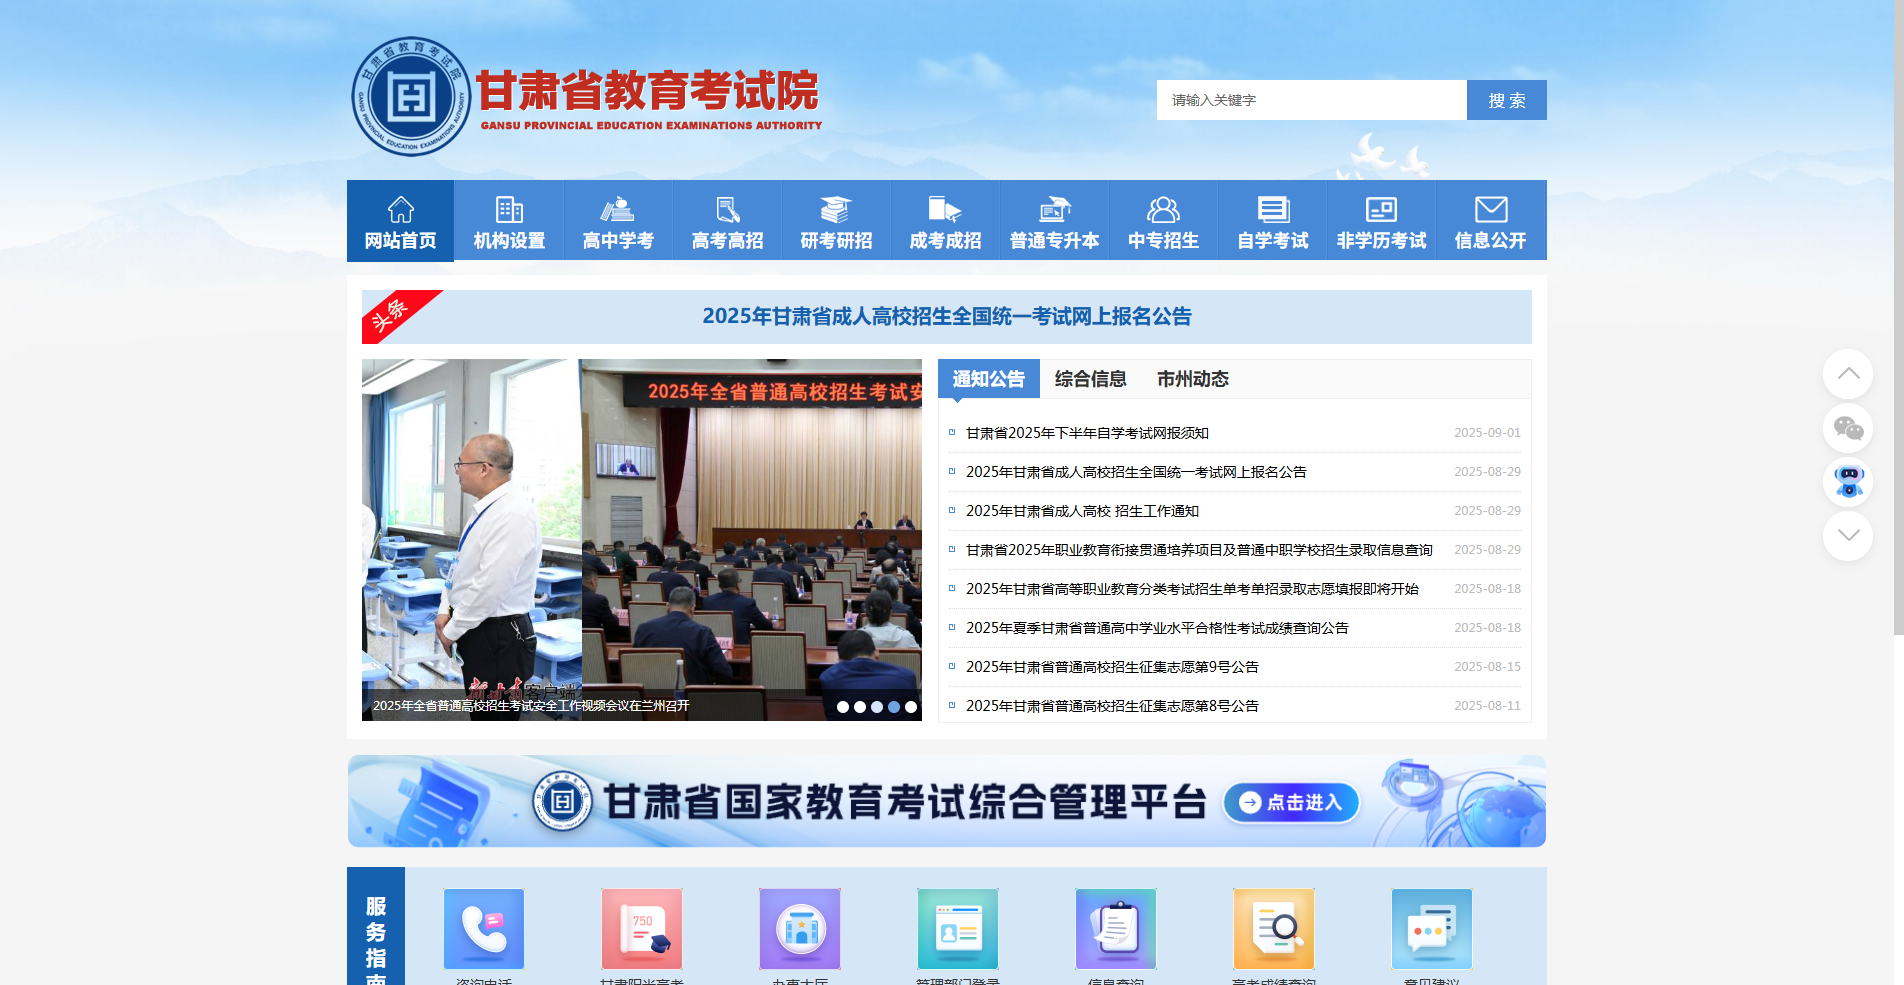Screen dimensions: 1904x985
Task: Select the fourth carousel dot
Action: pos(893,706)
